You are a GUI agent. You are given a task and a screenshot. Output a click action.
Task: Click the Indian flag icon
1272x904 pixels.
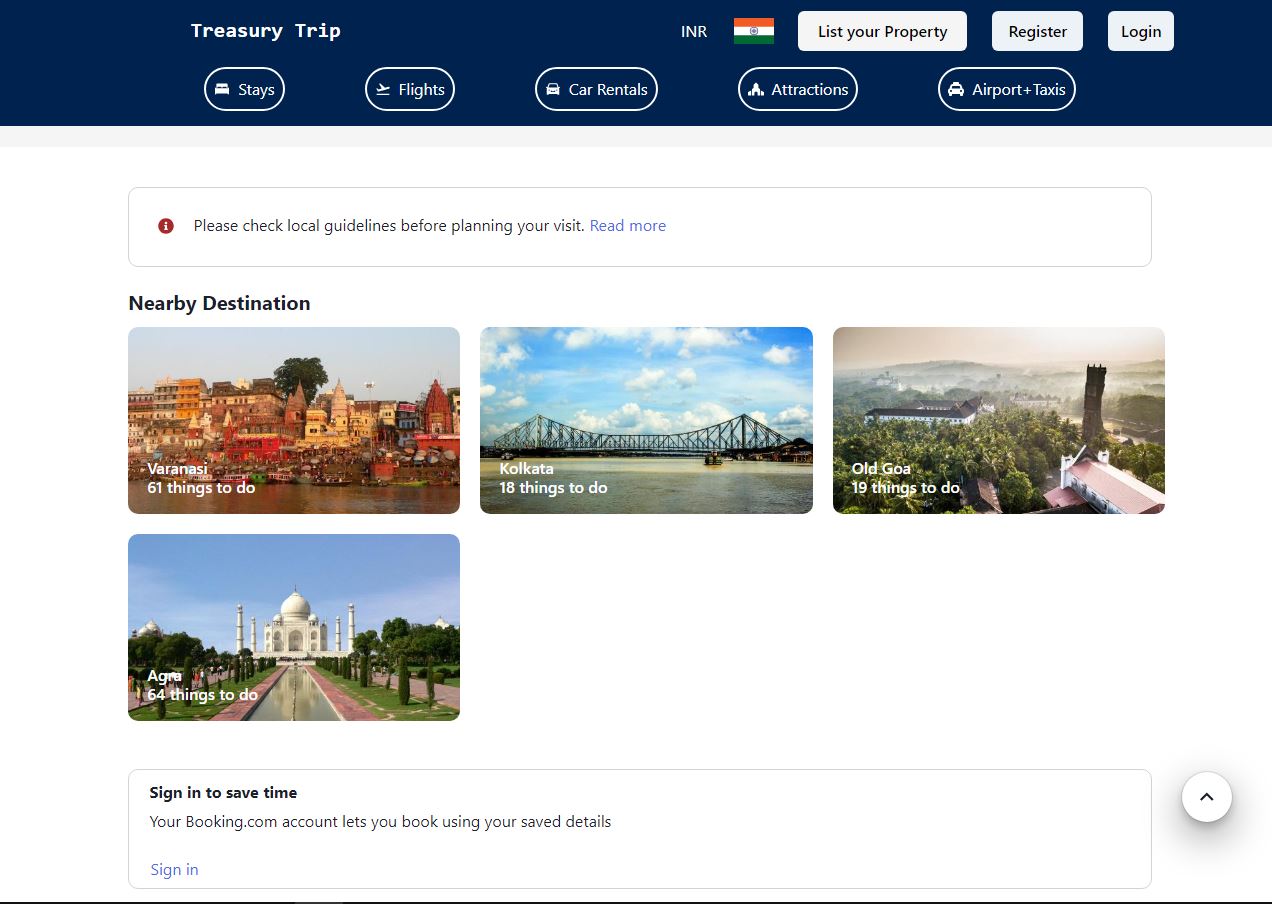[x=753, y=31]
